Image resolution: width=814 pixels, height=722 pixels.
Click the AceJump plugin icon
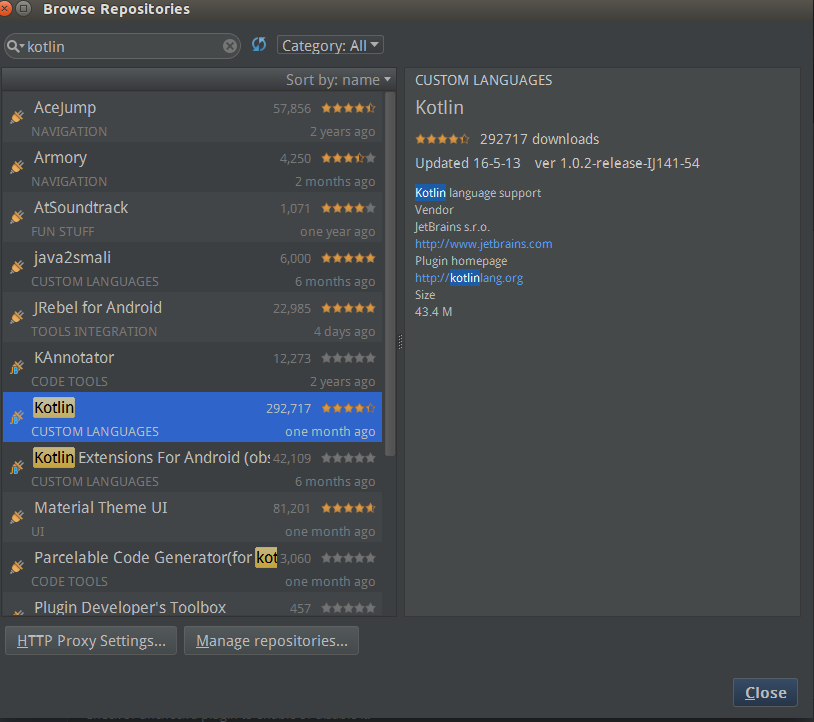[x=17, y=117]
